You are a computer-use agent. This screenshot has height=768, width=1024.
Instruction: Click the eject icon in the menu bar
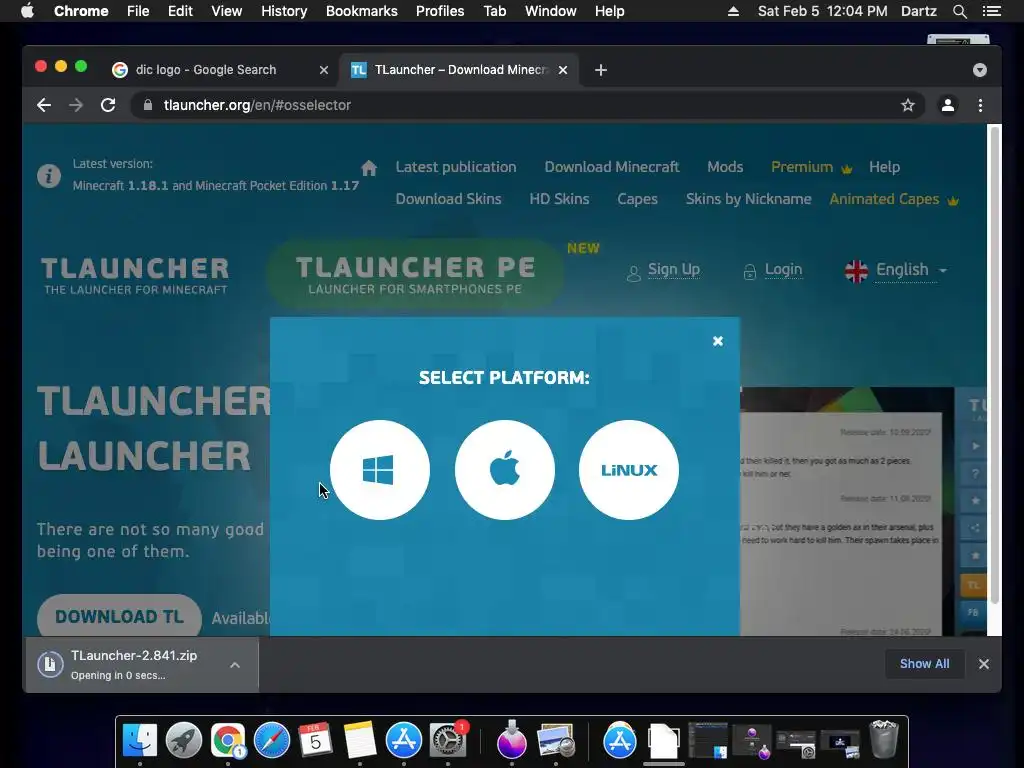733,11
